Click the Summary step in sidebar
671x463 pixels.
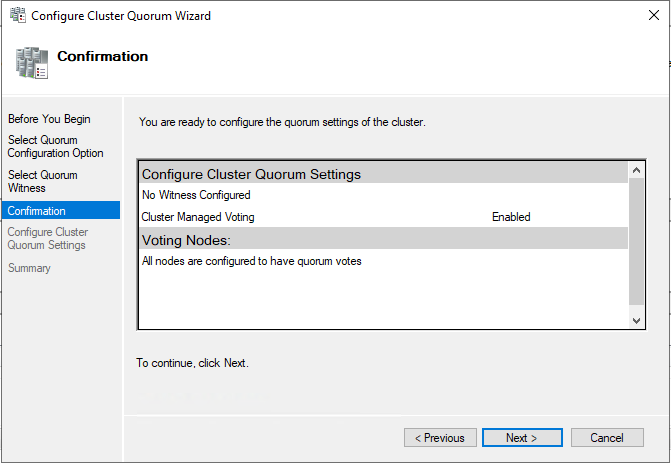pos(29,268)
